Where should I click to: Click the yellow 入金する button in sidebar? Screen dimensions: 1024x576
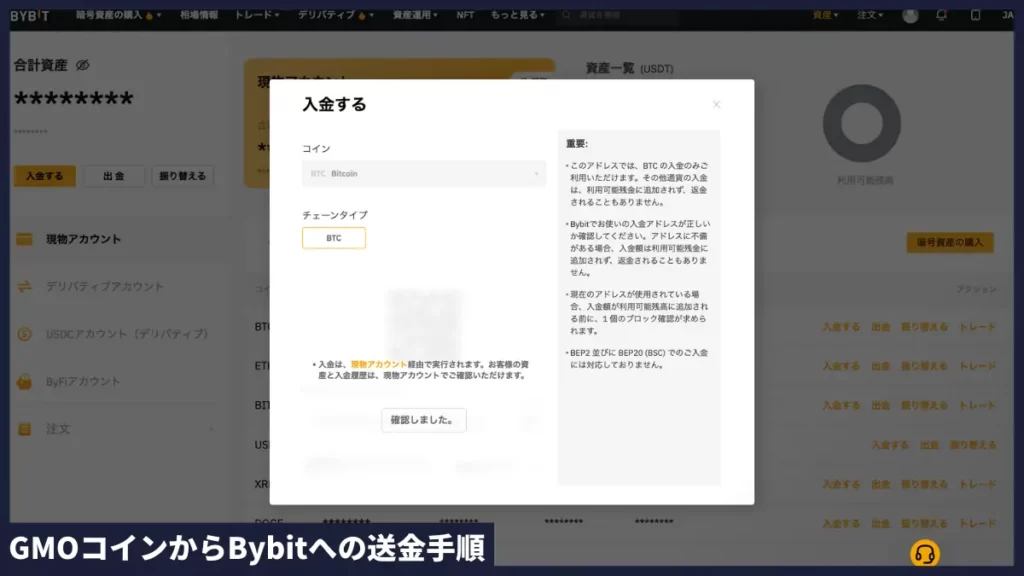[x=44, y=176]
